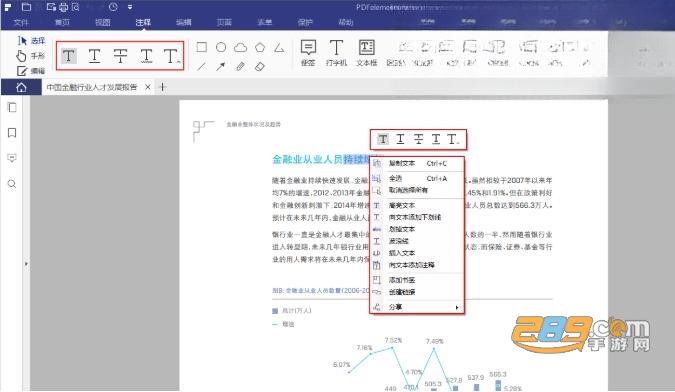This screenshot has width=675, height=392.
Task: Switch to the 保护 ribbon tab
Action: point(305,22)
